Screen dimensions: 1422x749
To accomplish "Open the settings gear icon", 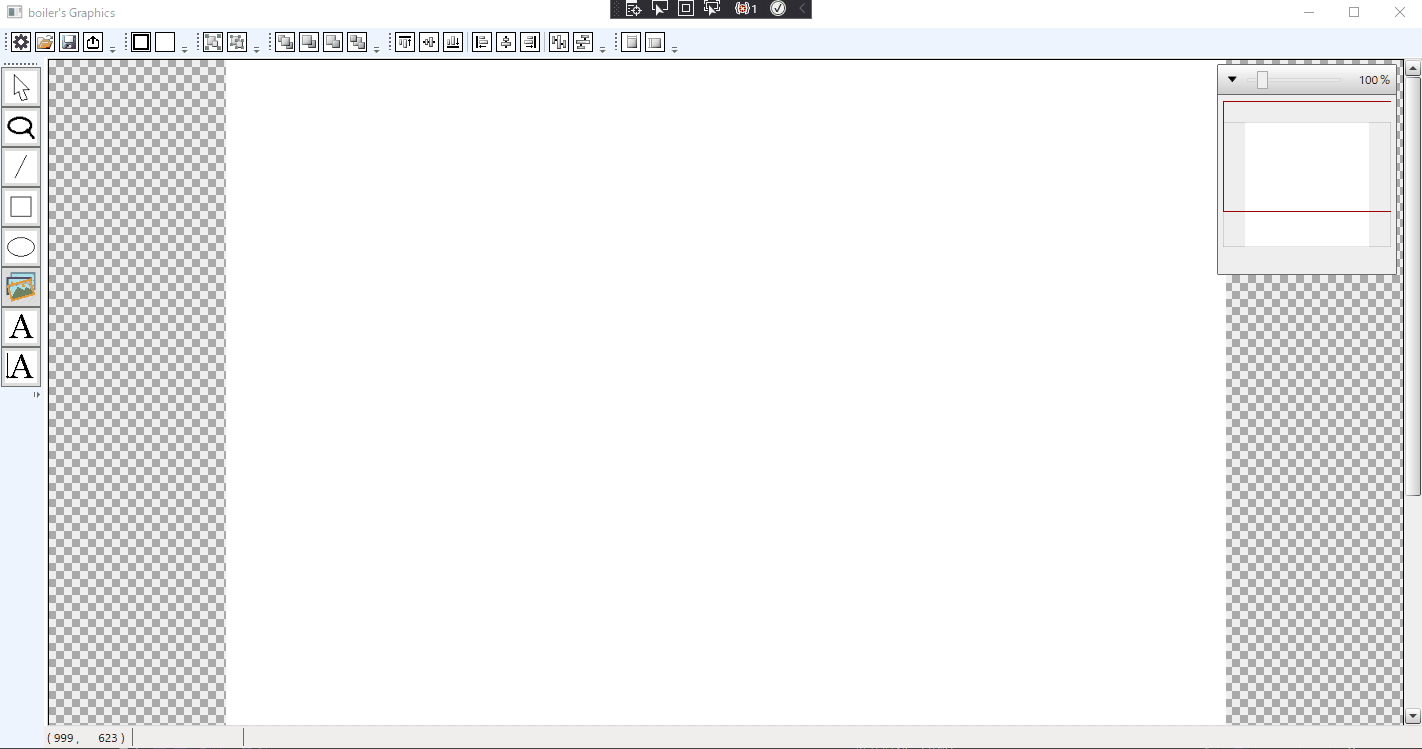I will [20, 42].
